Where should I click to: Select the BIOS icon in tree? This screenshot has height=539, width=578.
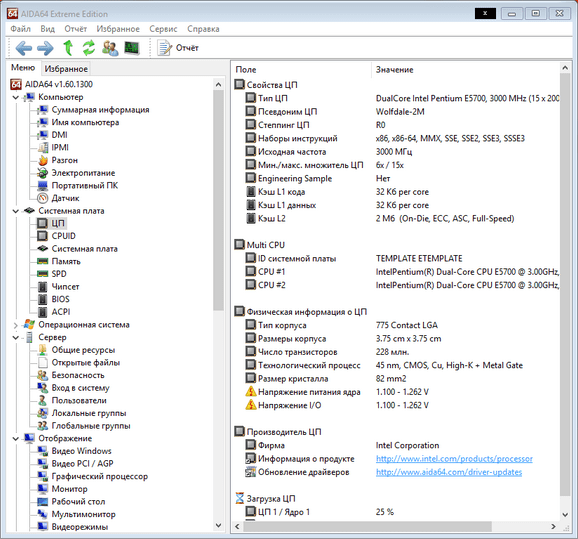point(43,299)
